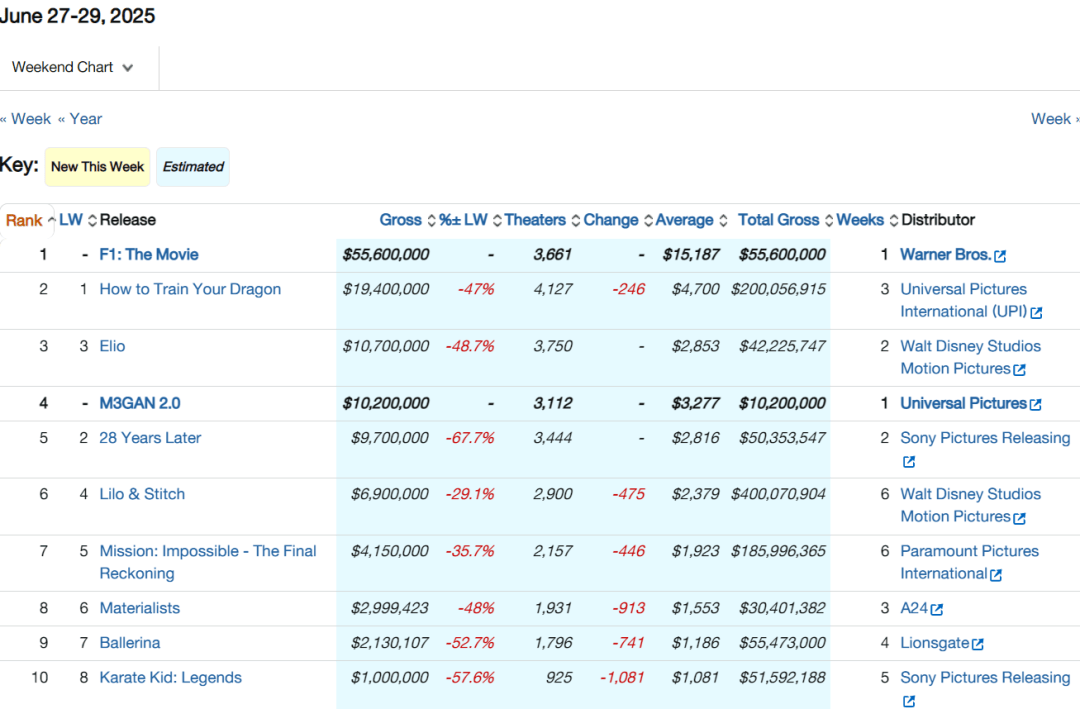
Task: Sort by Total Gross column header
Action: [x=778, y=220]
